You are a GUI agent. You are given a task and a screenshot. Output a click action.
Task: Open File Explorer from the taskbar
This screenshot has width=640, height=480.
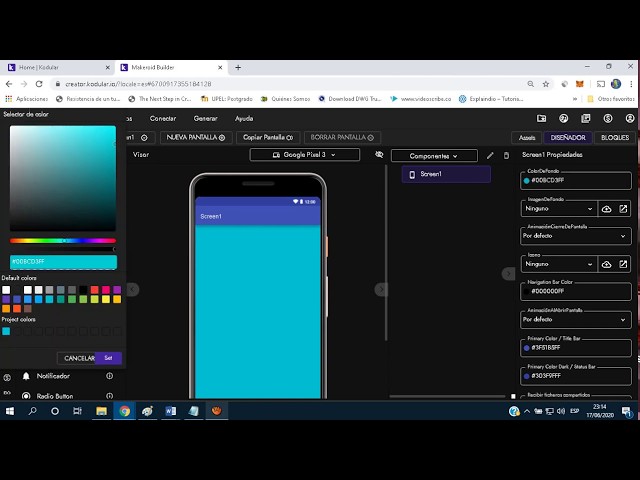101,411
